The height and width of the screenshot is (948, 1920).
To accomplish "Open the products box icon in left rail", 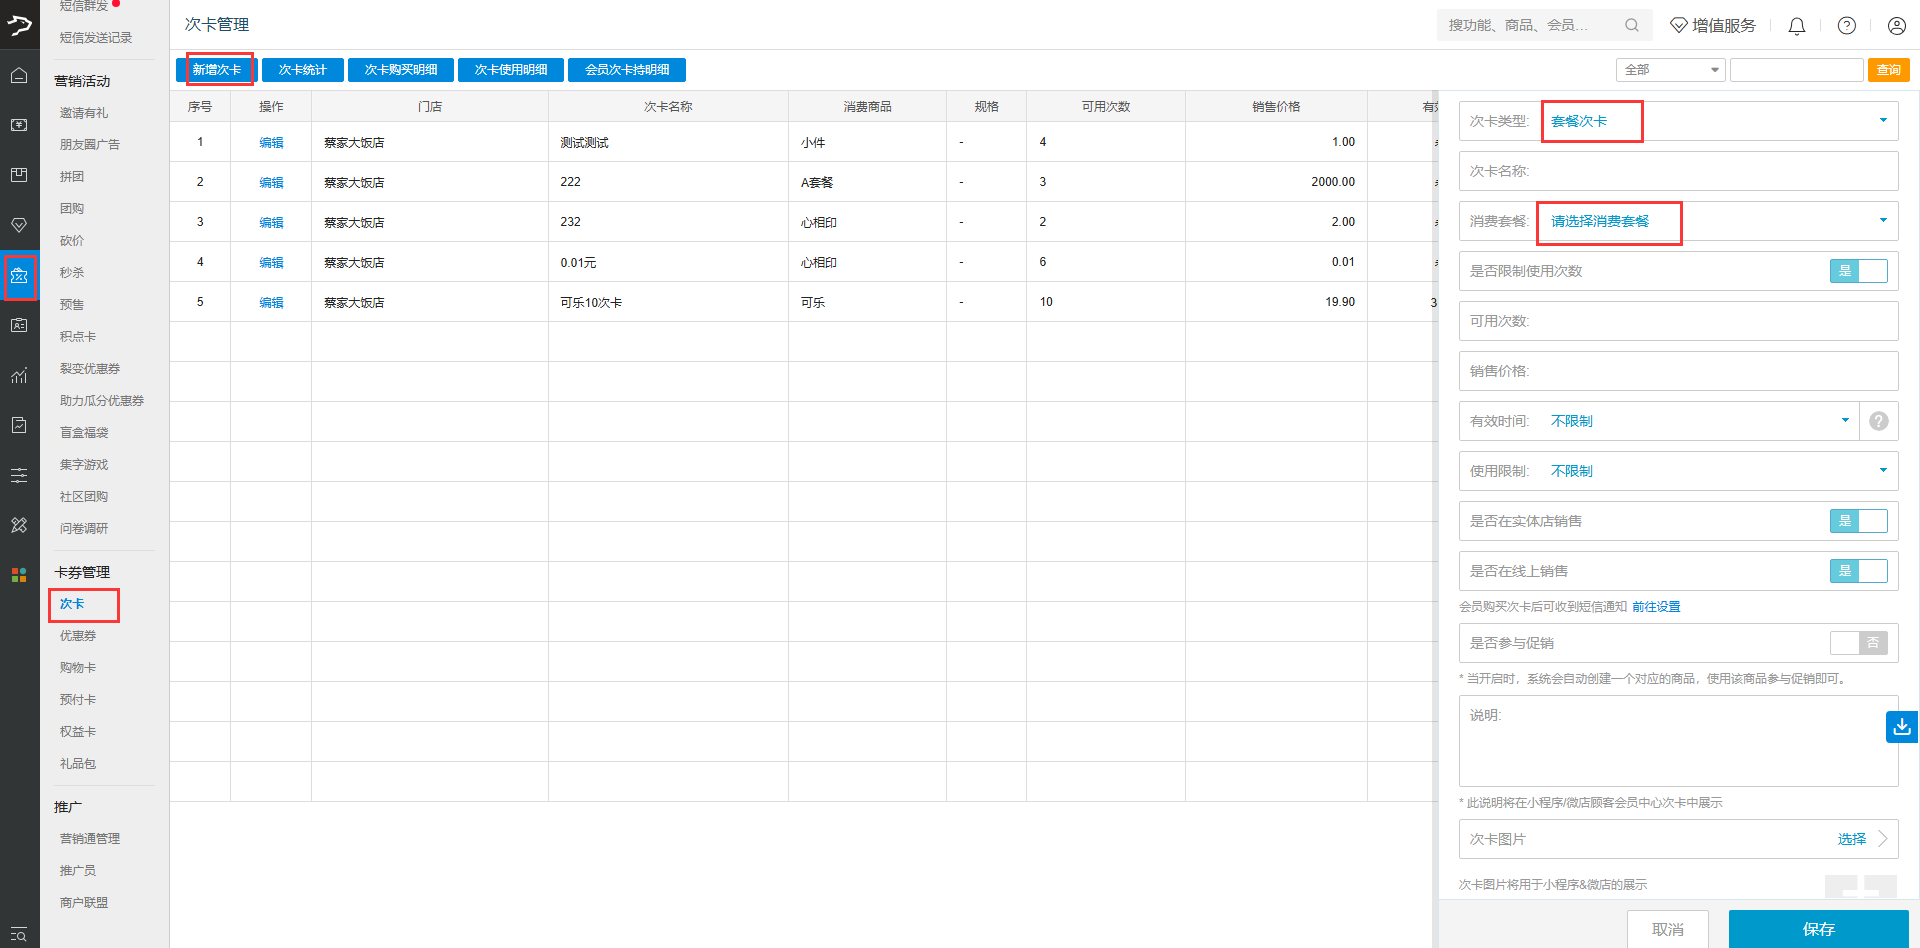I will click(19, 175).
